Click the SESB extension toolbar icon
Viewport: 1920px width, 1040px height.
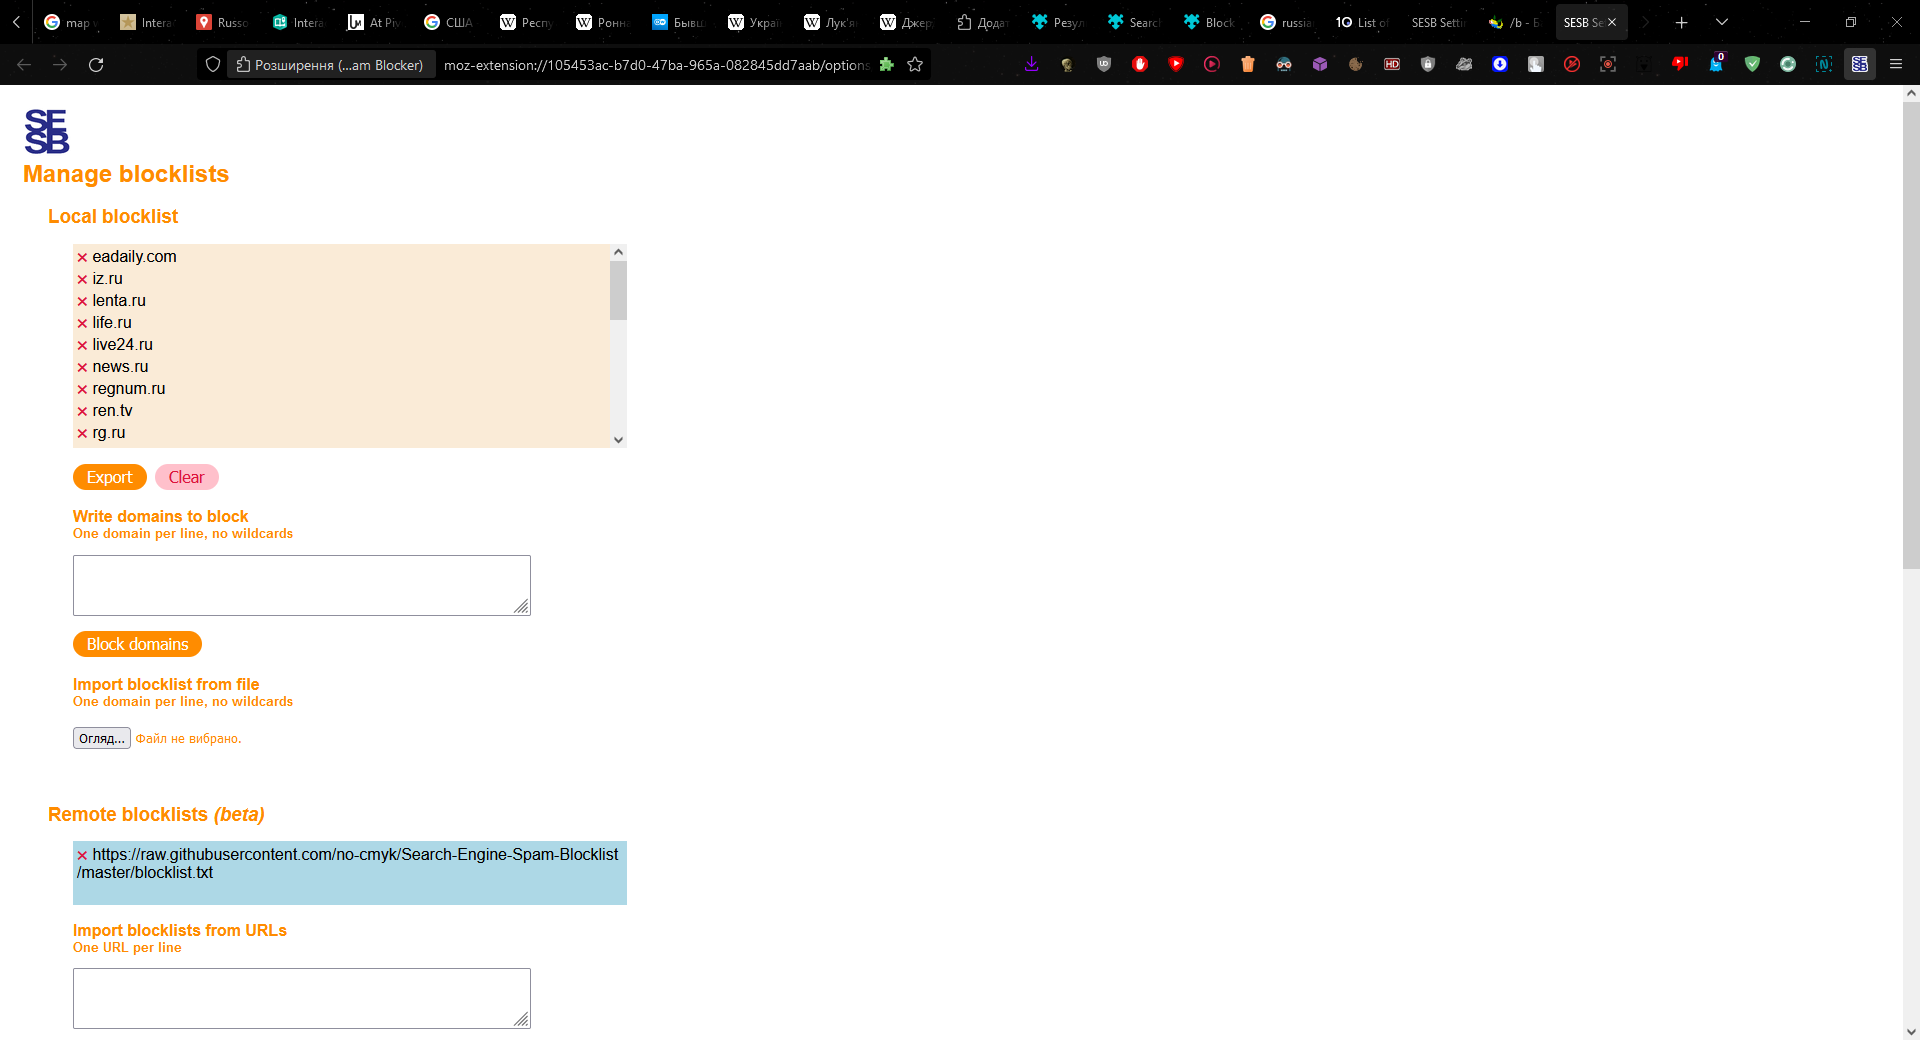pyautogui.click(x=1860, y=64)
